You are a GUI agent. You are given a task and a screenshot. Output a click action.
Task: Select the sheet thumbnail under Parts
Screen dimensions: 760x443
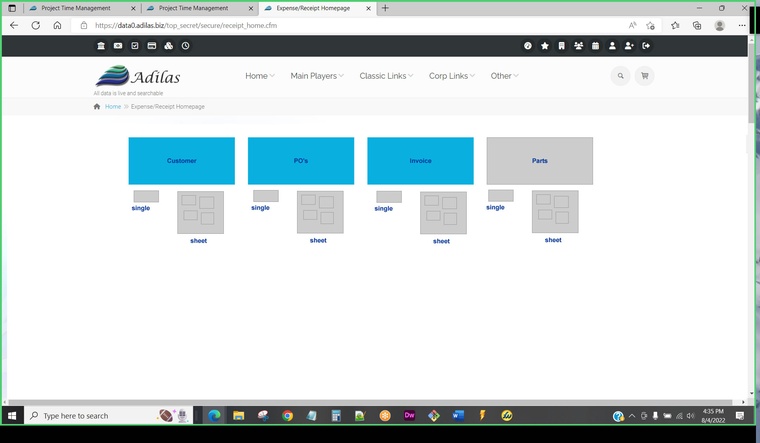click(554, 212)
